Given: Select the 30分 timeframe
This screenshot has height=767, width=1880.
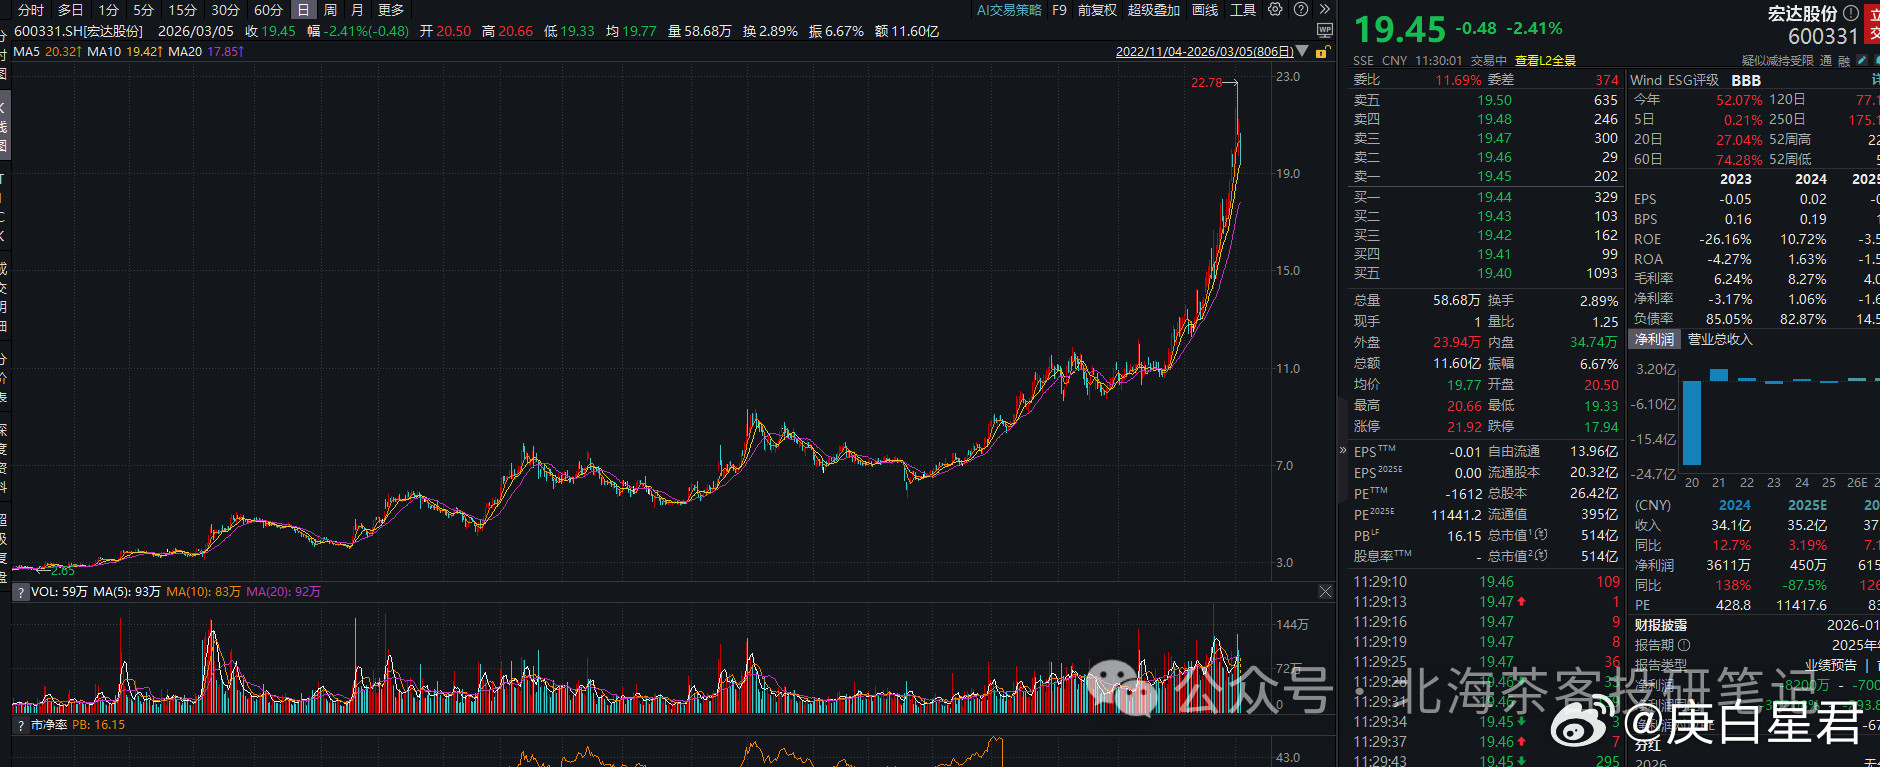Looking at the screenshot, I should click(x=225, y=10).
